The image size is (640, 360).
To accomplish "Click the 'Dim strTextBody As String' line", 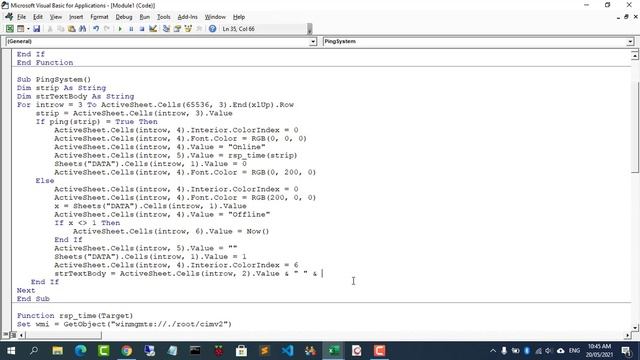I will pos(76,96).
